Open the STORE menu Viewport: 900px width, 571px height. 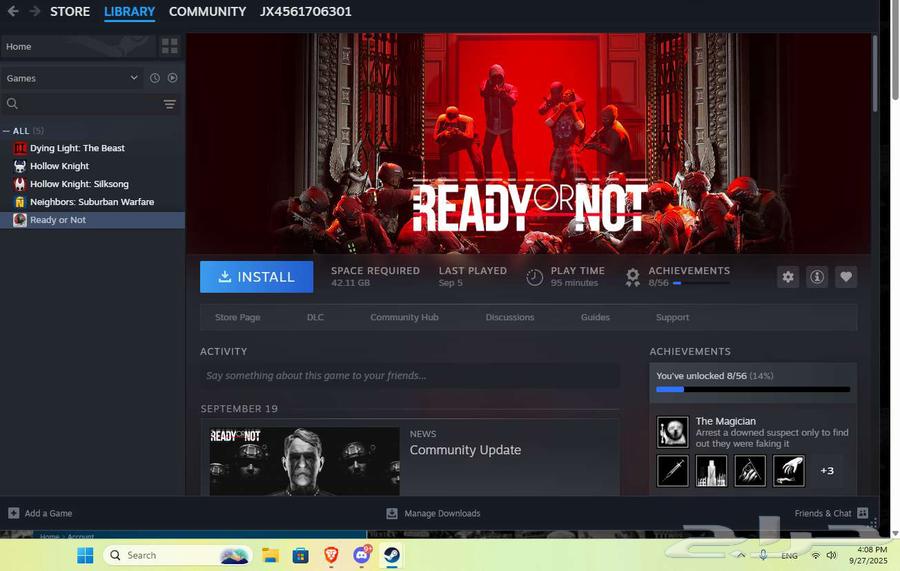tap(70, 11)
